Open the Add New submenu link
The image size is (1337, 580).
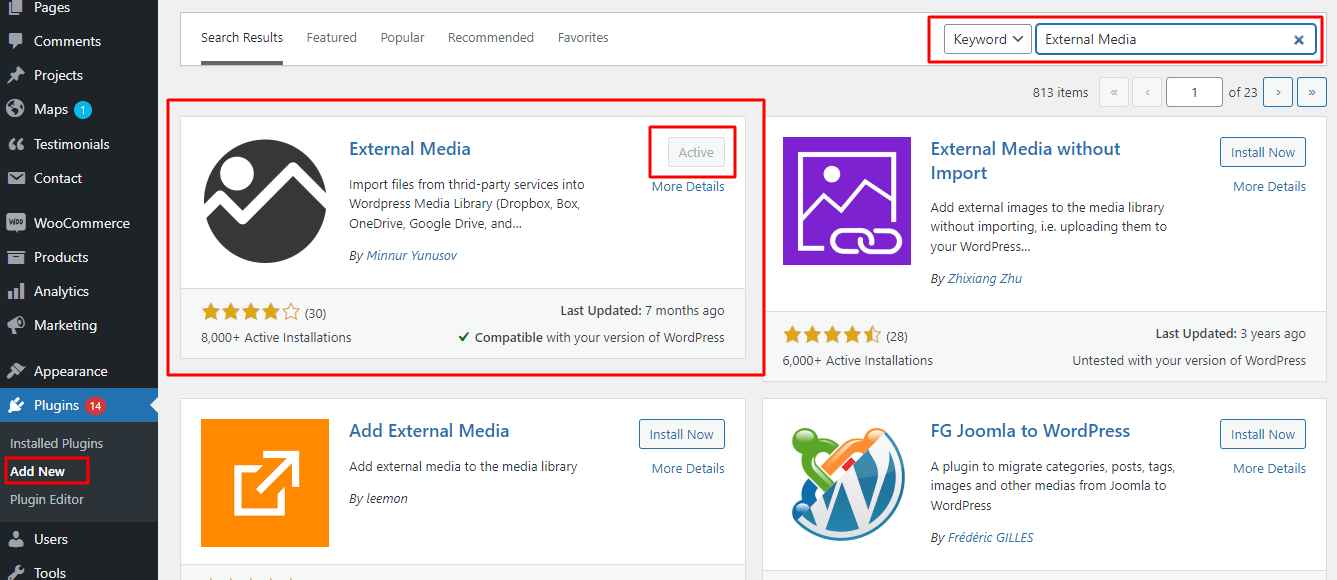pos(37,471)
